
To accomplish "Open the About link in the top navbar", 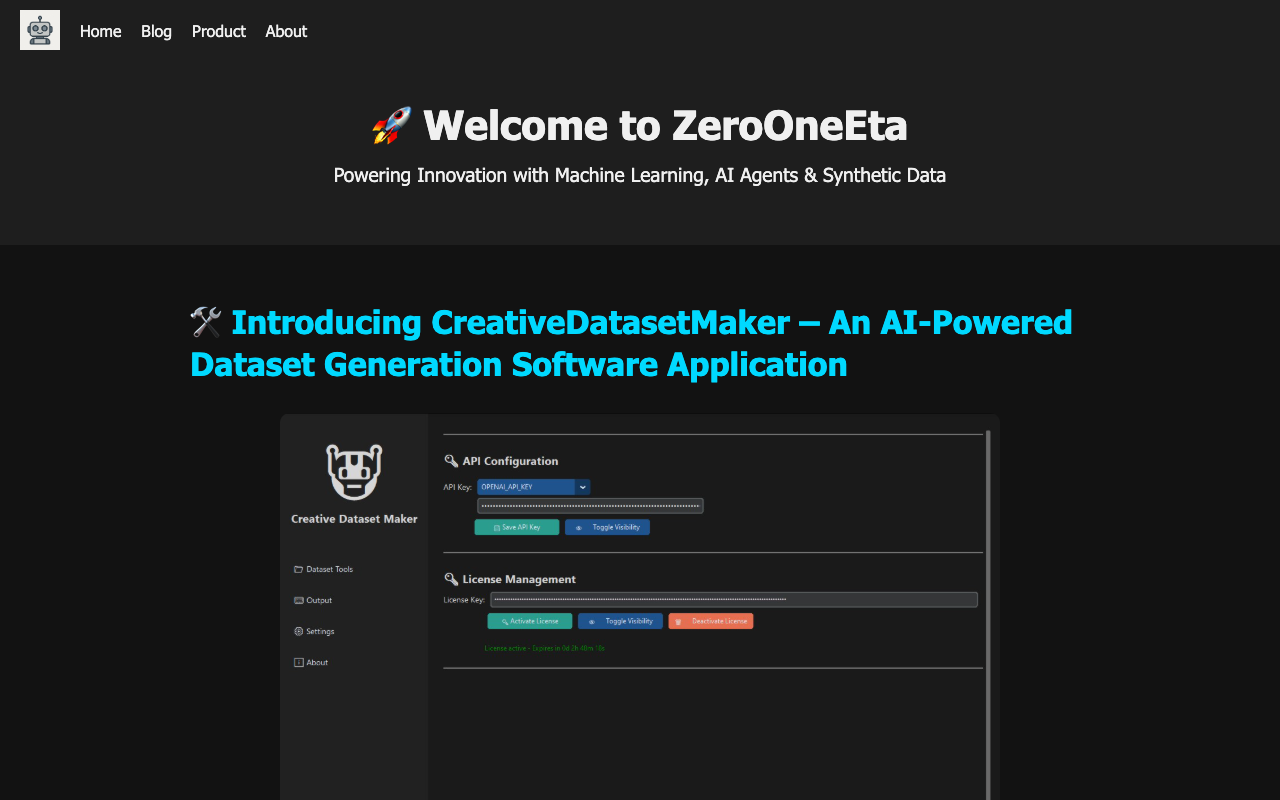I will coord(286,31).
